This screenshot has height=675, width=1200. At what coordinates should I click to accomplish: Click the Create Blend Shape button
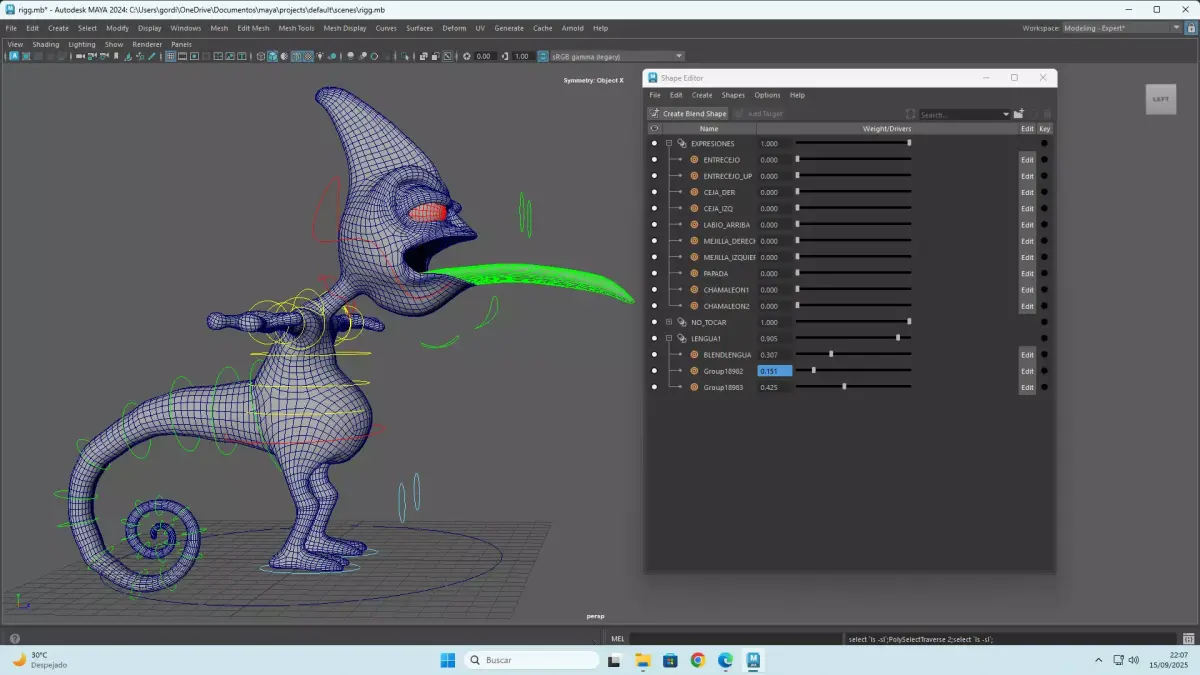(688, 114)
